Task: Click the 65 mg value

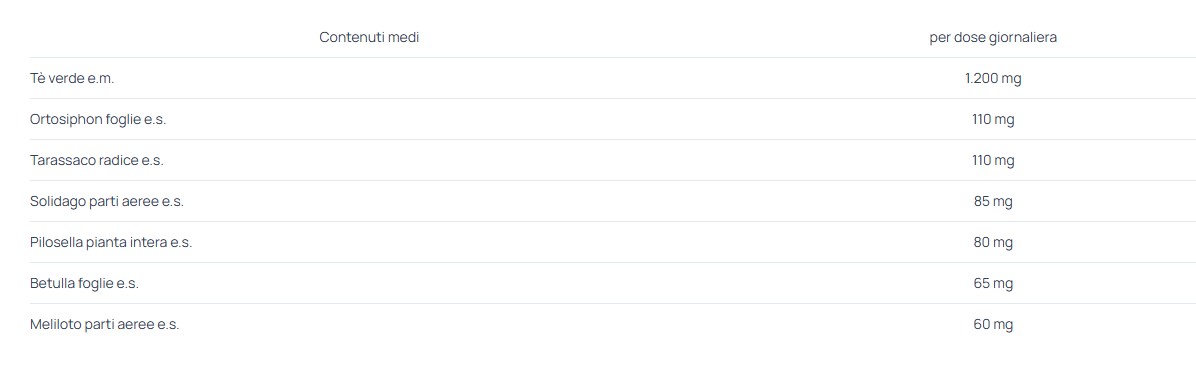Action: pyautogui.click(x=993, y=284)
